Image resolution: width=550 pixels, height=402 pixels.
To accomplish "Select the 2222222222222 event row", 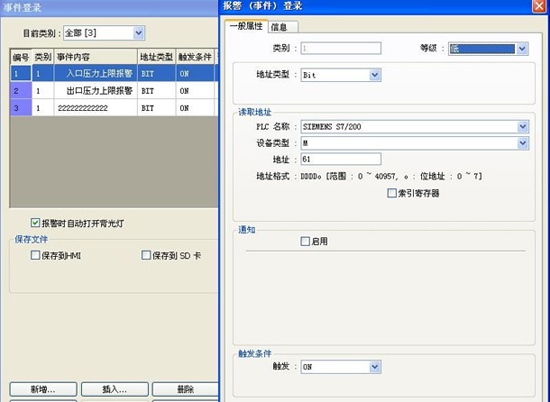I will 114,108.
